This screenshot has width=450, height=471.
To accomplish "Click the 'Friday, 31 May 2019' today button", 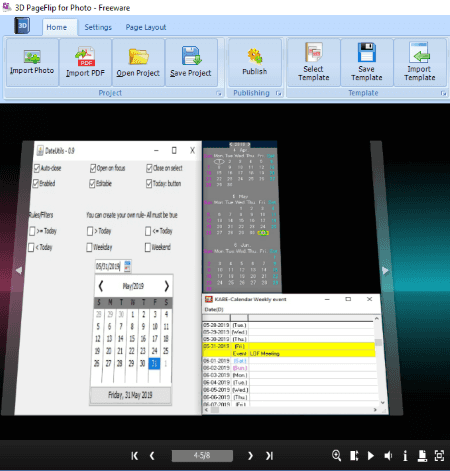I will click(130, 395).
